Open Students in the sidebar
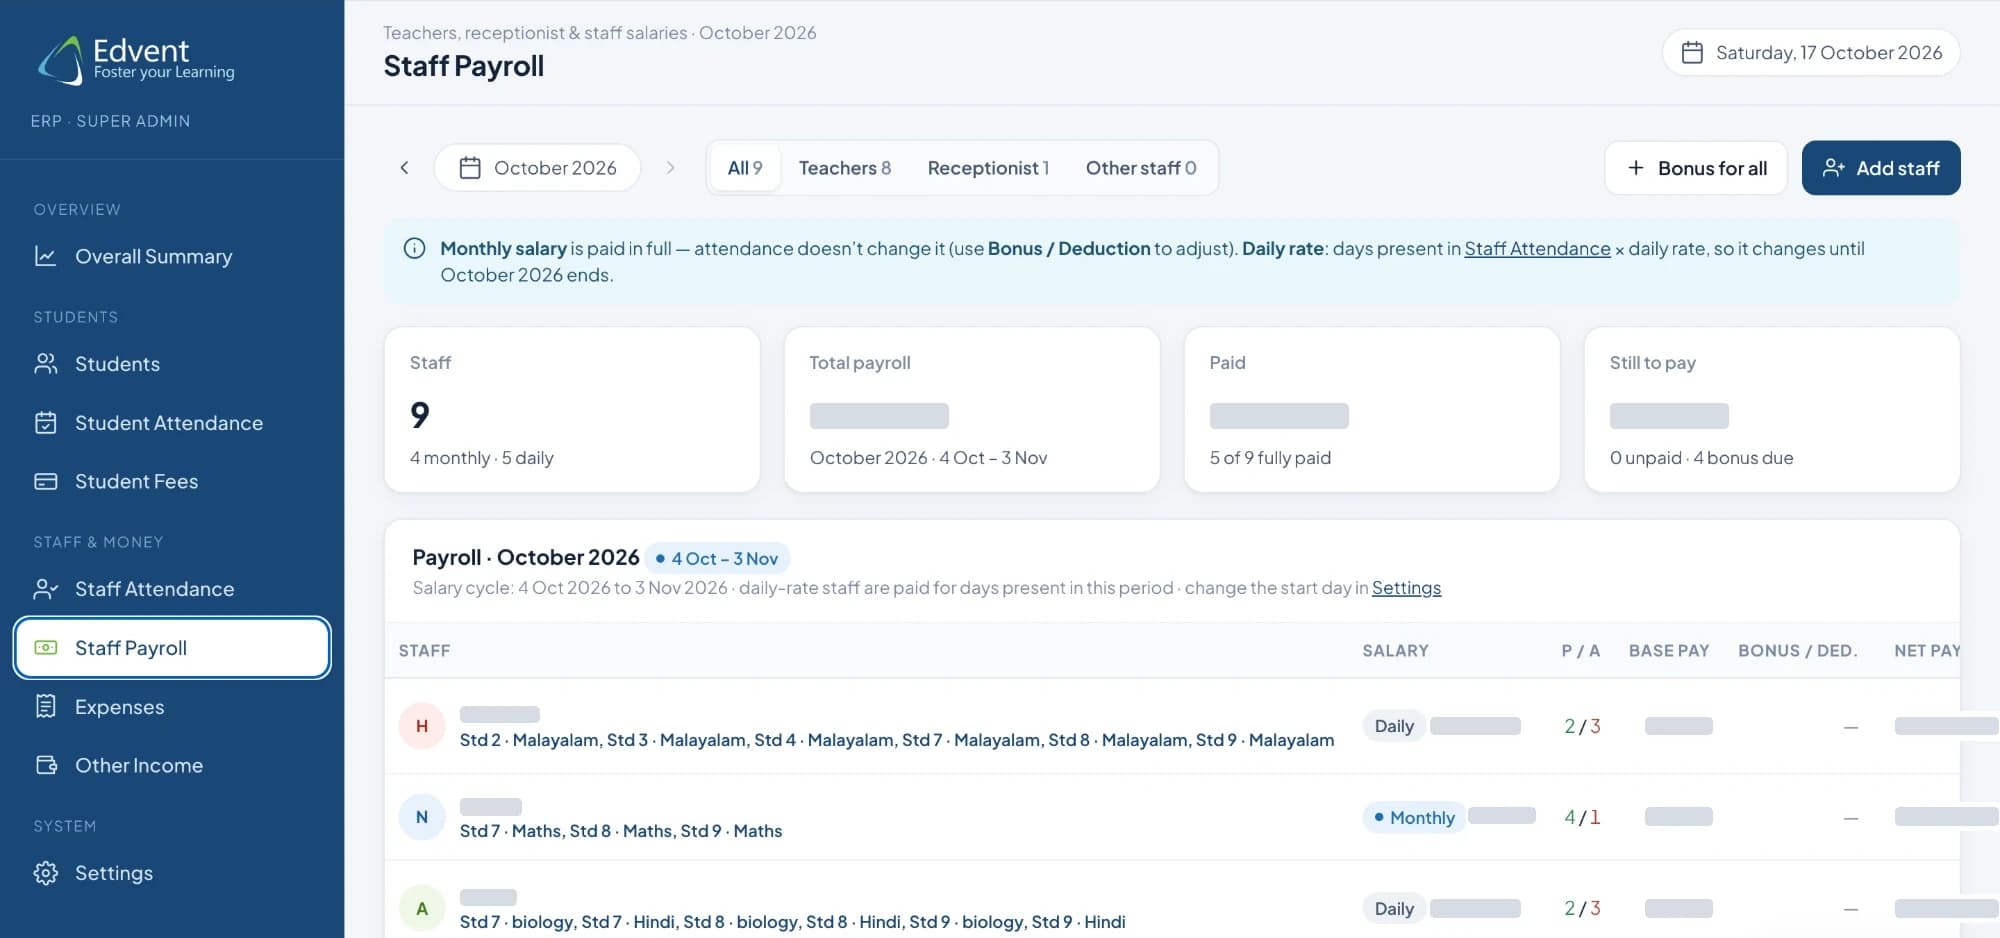2000x938 pixels. tap(172, 364)
